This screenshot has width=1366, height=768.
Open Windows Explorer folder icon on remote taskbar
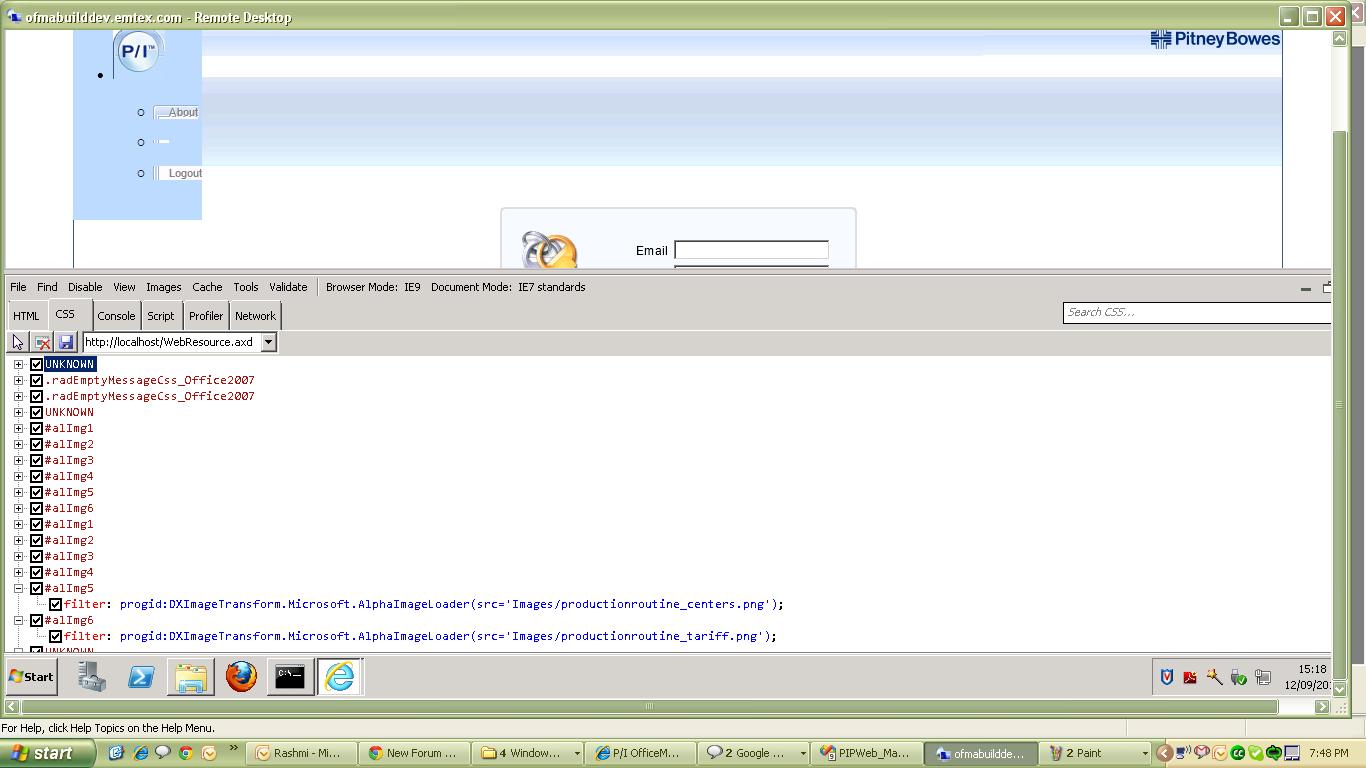click(x=190, y=677)
